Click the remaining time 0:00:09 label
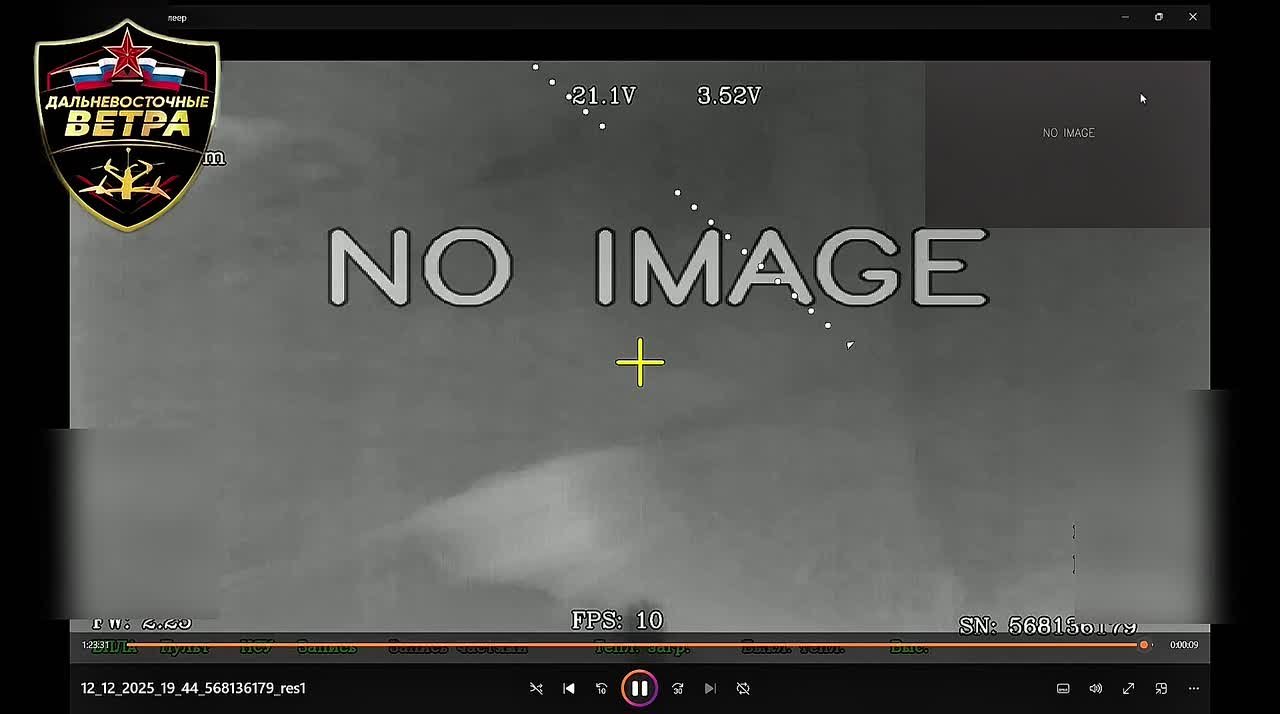Viewport: 1280px width, 714px height. click(x=1184, y=645)
